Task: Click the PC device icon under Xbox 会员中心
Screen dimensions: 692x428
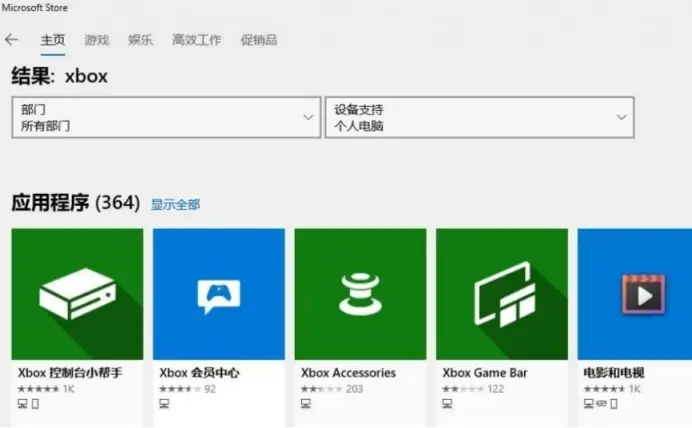Action: [x=164, y=403]
